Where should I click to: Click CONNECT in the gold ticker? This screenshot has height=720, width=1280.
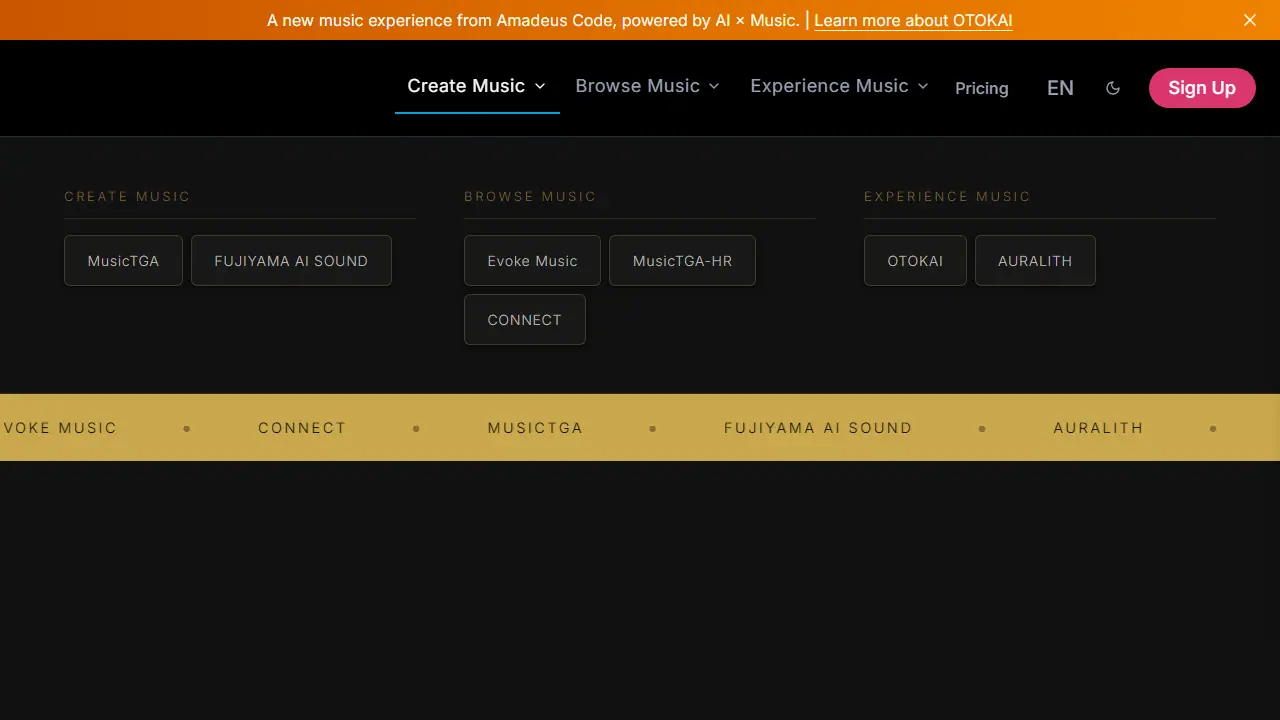(302, 428)
